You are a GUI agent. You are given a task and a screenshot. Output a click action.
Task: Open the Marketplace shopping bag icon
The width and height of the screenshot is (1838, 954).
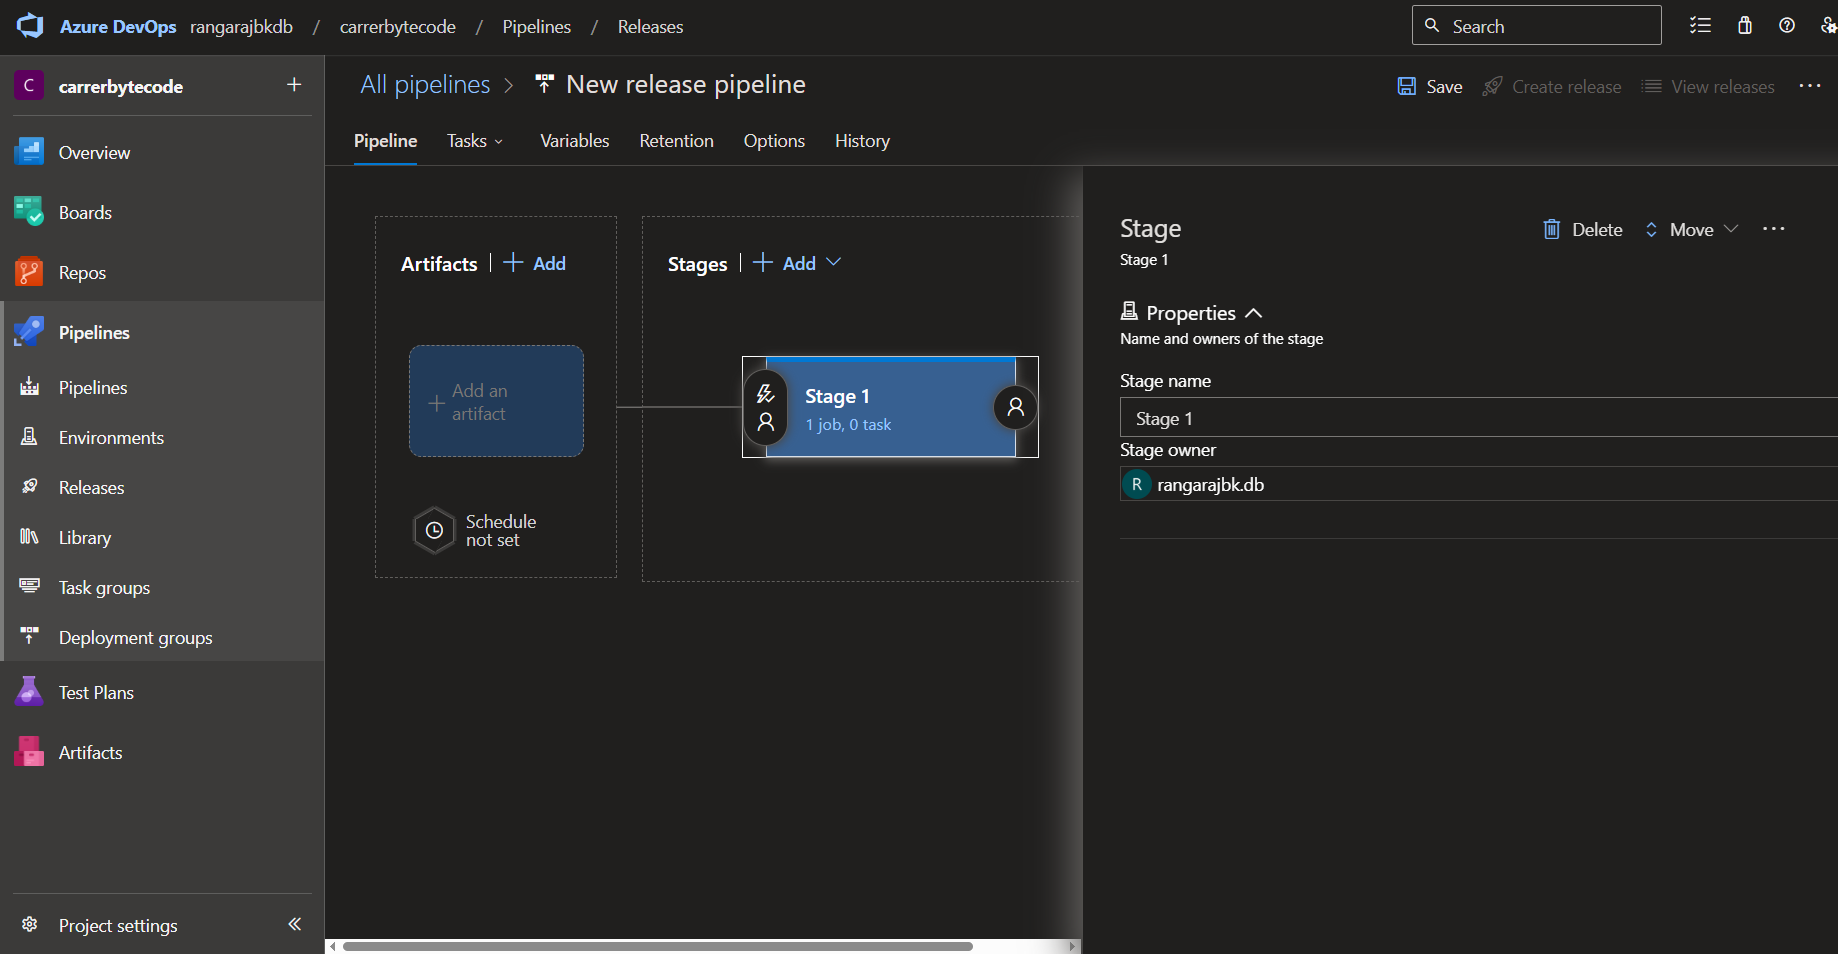coord(1745,26)
